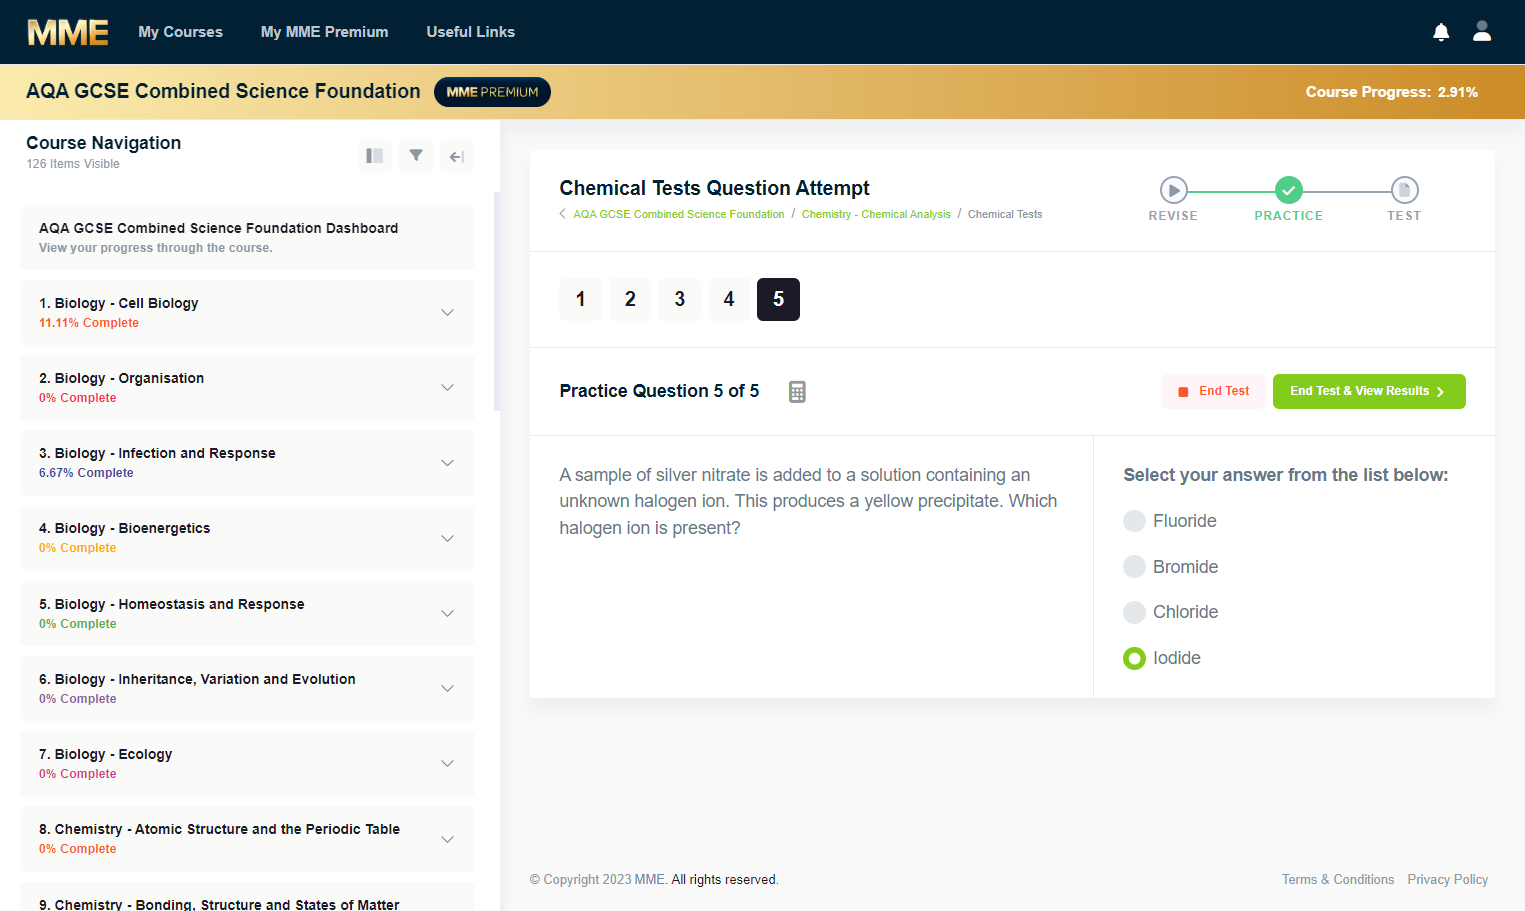
Task: Select the Bromide answer
Action: [1134, 567]
